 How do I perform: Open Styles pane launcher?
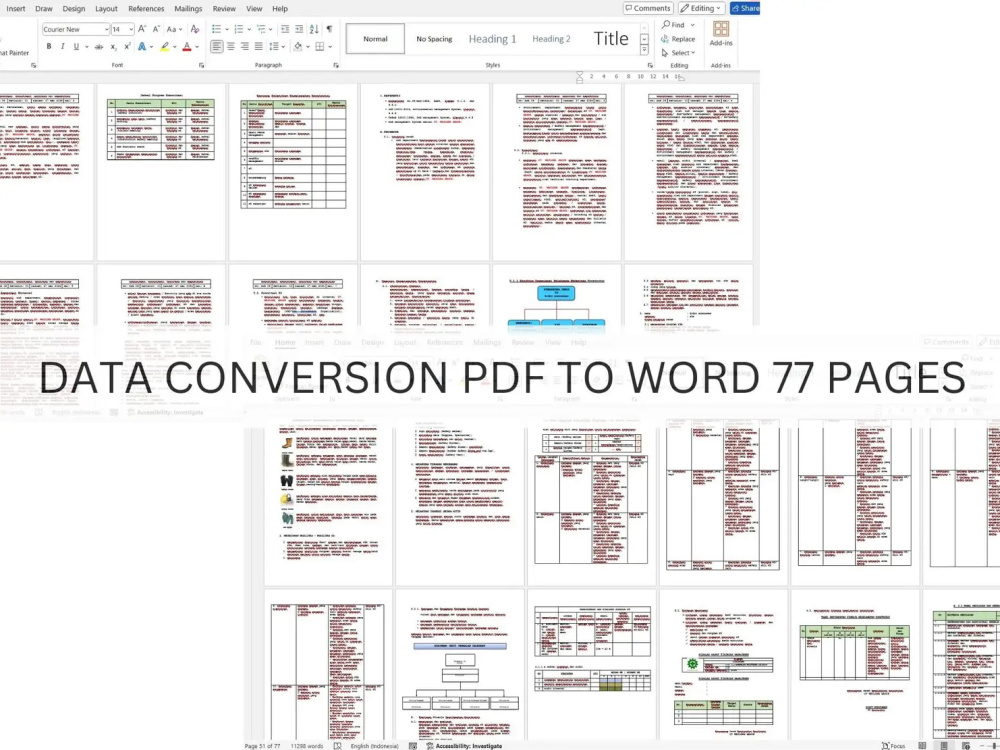coord(650,65)
